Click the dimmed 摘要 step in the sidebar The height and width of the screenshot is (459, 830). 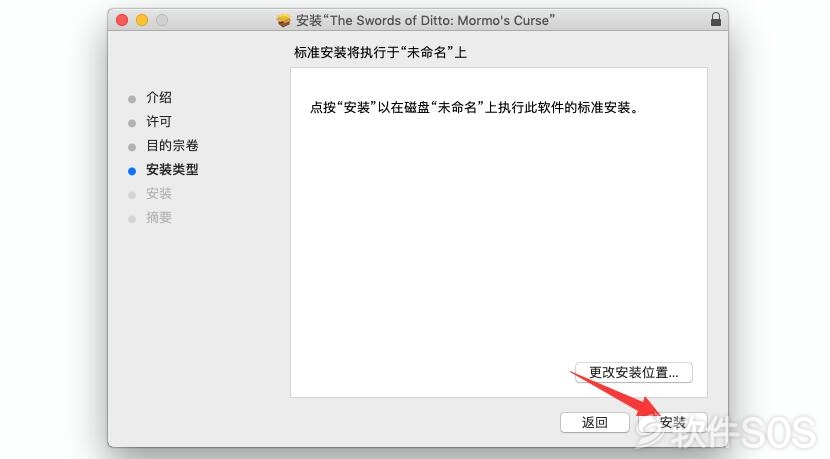click(x=159, y=218)
